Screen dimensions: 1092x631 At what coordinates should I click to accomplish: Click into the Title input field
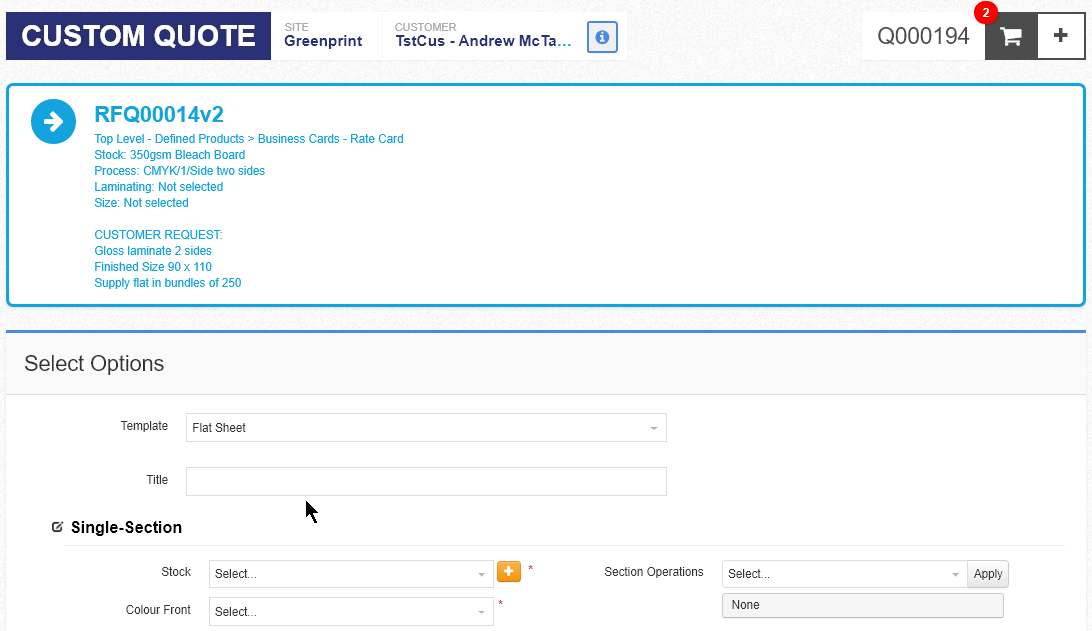tap(426, 481)
